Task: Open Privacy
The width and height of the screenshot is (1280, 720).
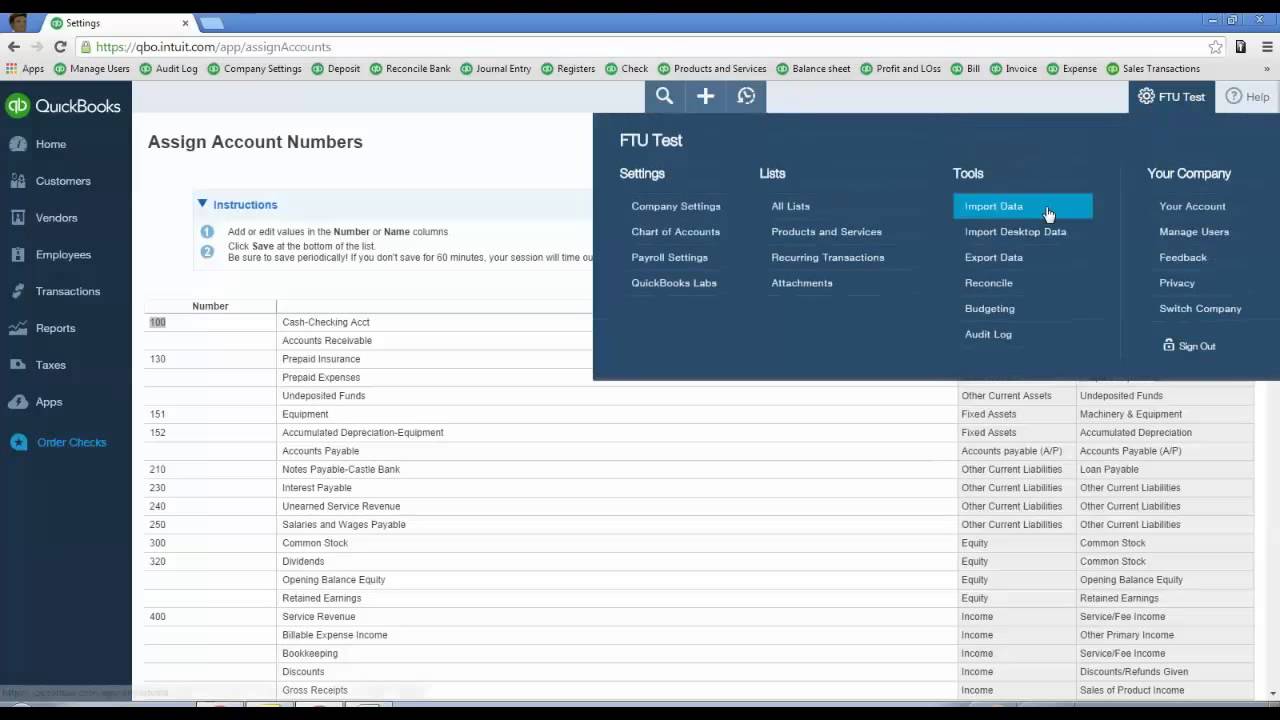Action: click(1177, 283)
